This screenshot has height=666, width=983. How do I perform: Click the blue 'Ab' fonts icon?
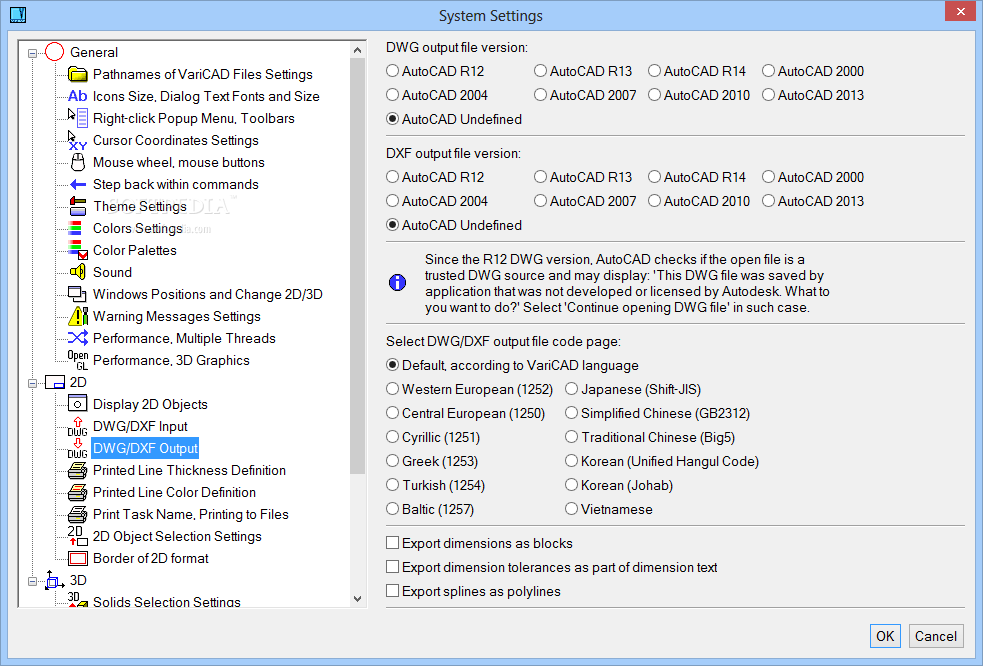coord(78,97)
